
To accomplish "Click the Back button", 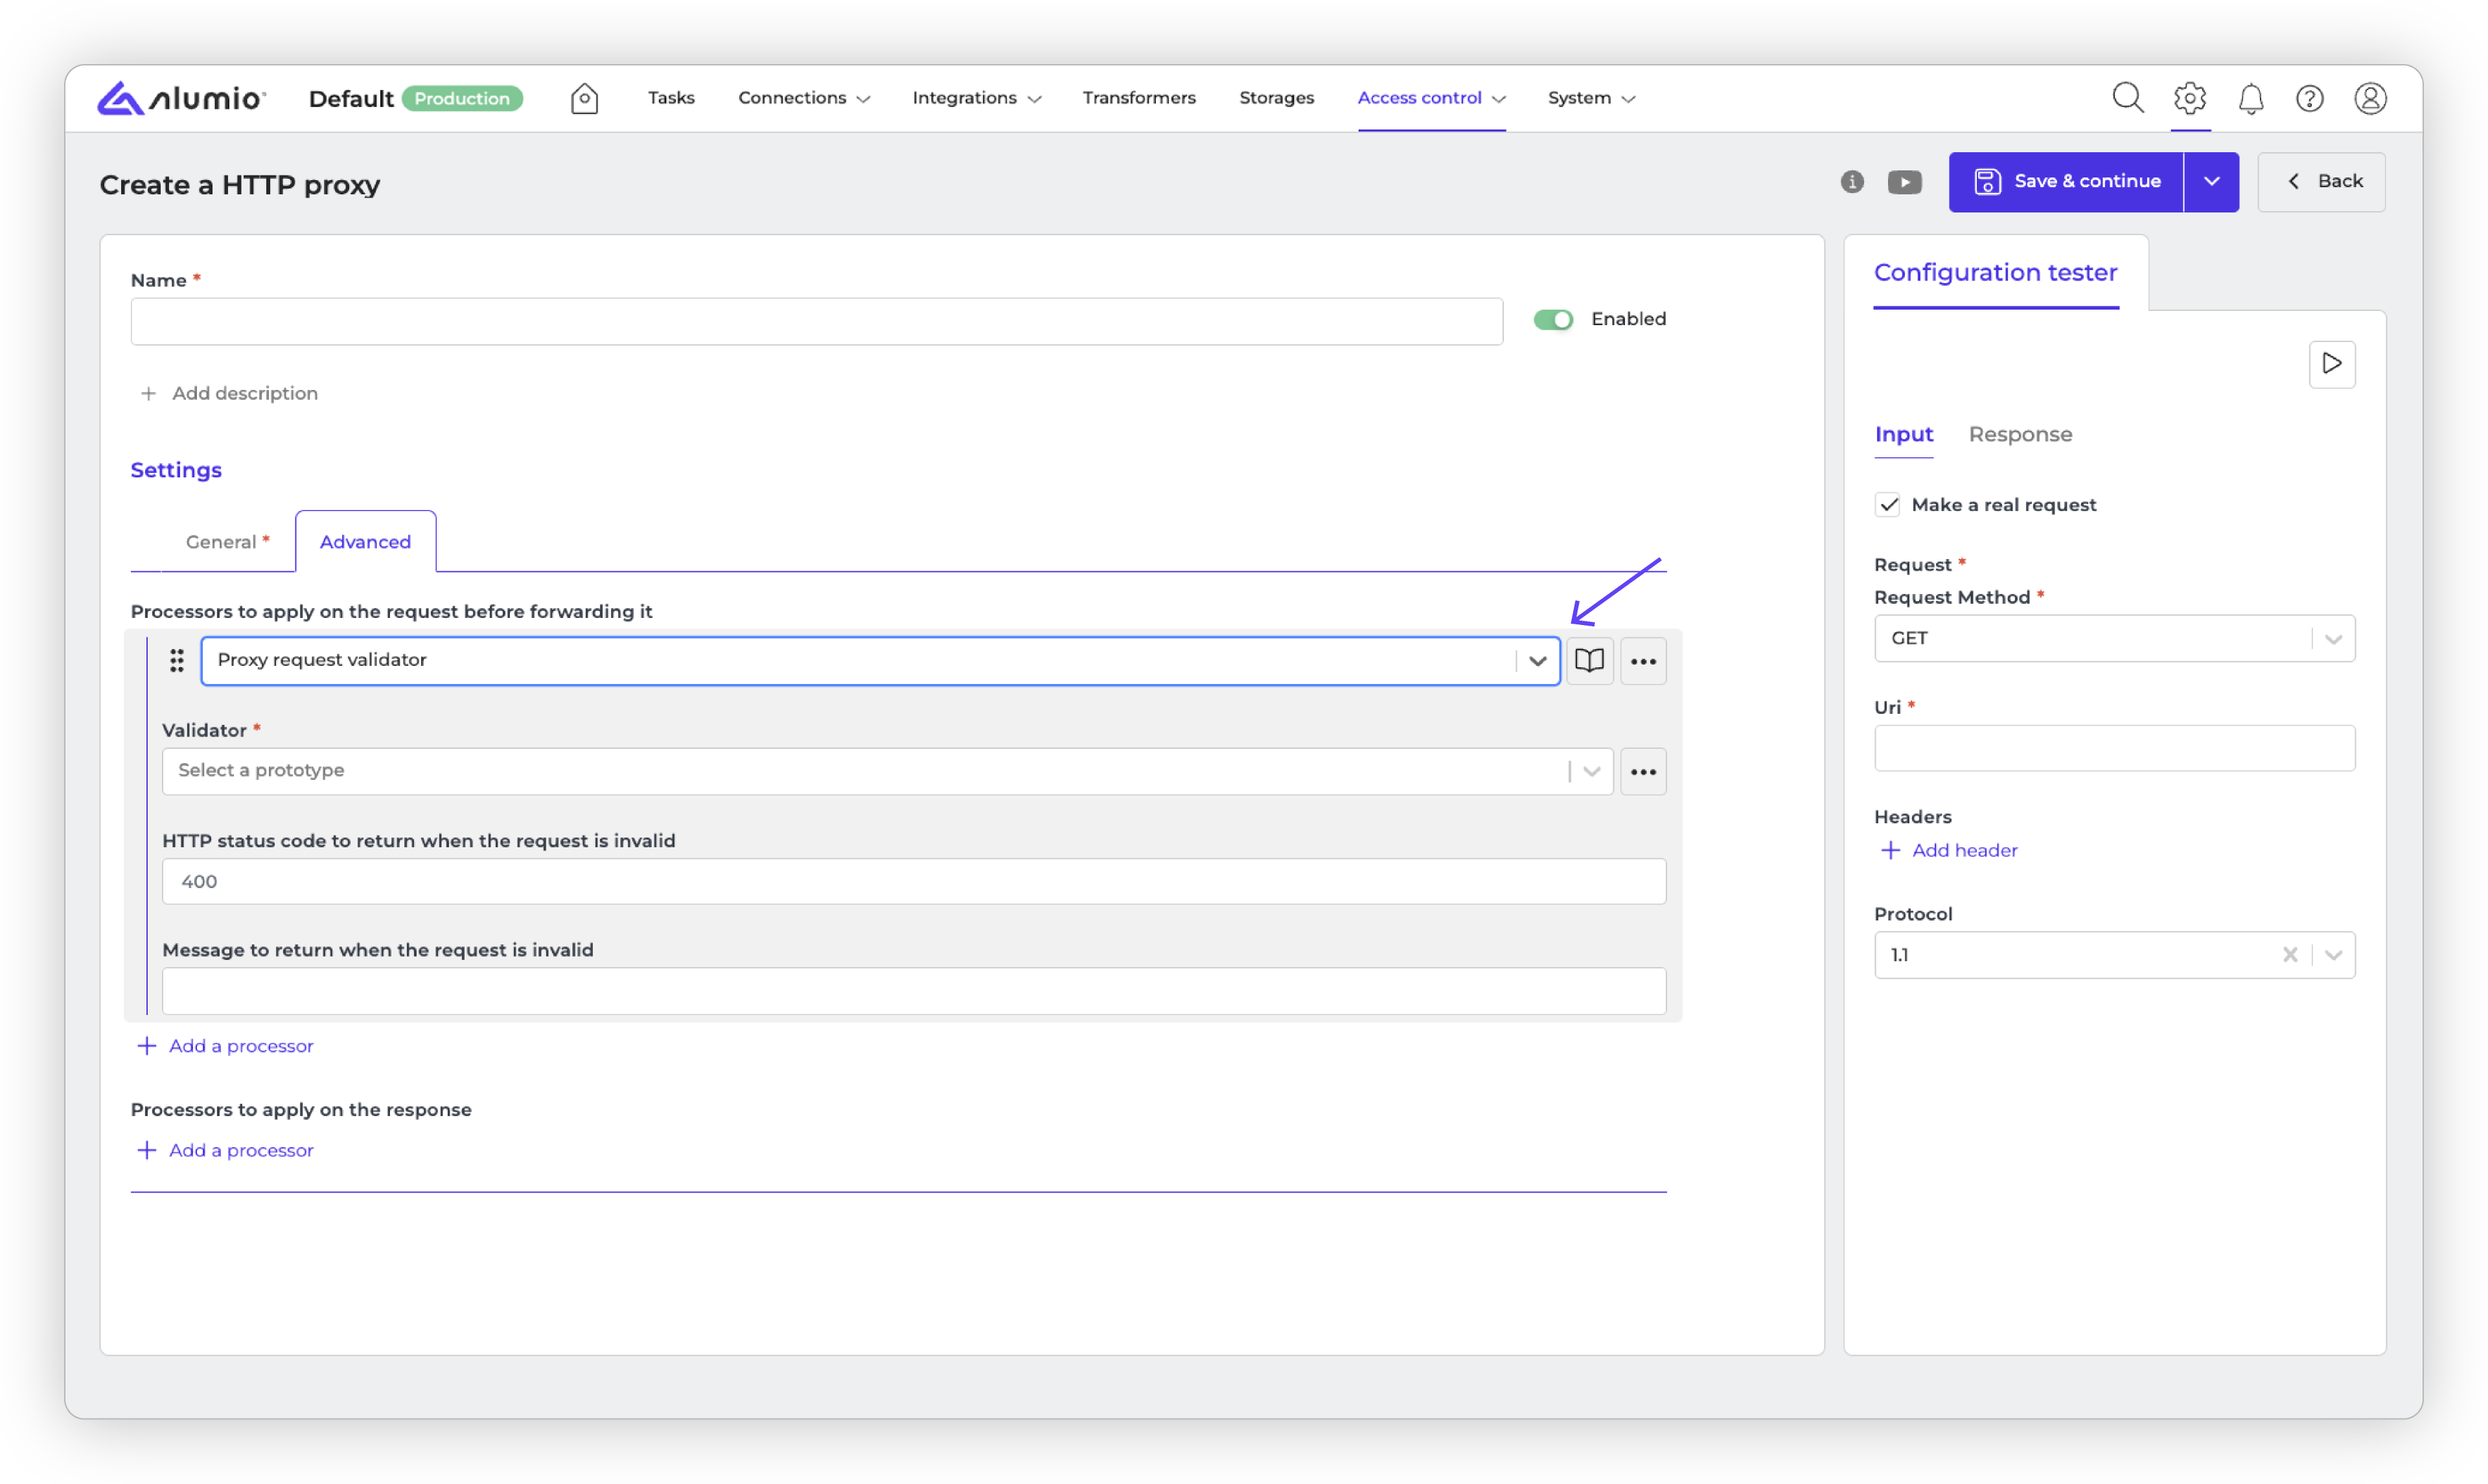I will click(2321, 182).
